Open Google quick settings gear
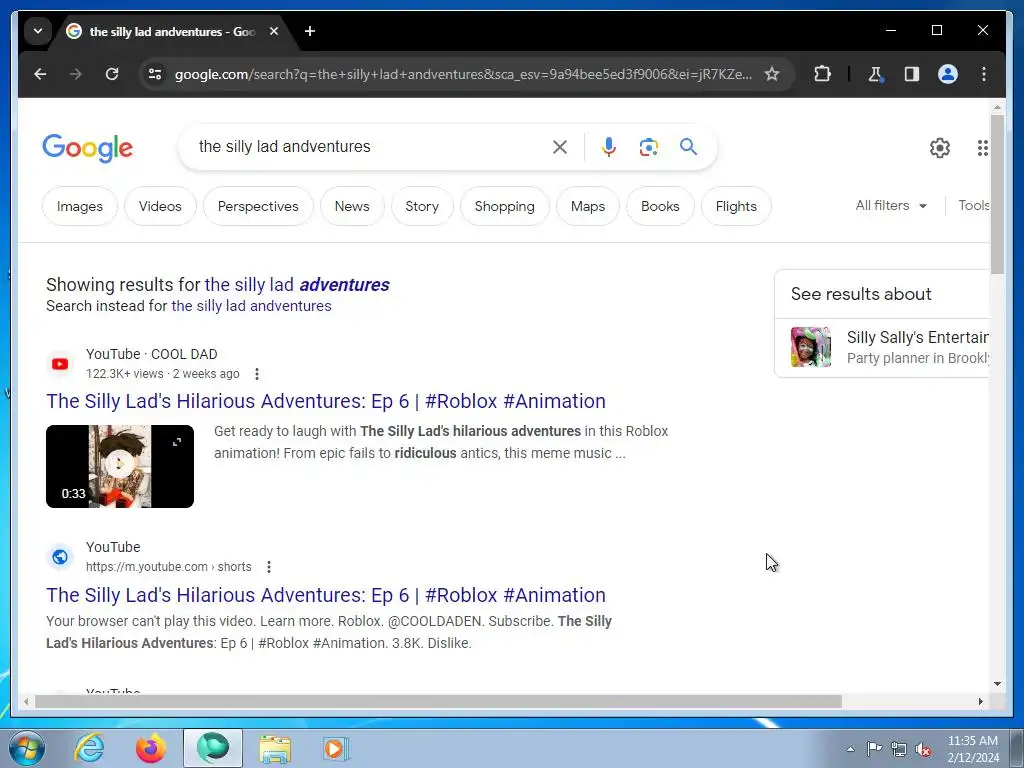The height and width of the screenshot is (768, 1024). [940, 148]
